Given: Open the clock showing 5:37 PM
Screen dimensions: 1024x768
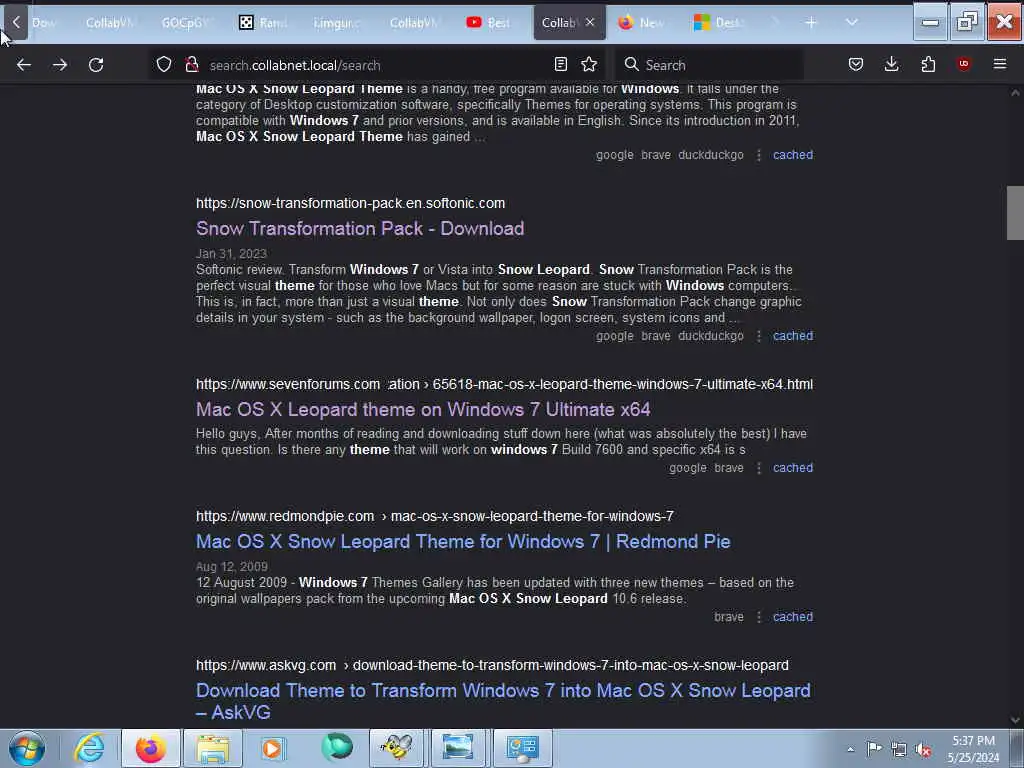Looking at the screenshot, I should (x=973, y=749).
